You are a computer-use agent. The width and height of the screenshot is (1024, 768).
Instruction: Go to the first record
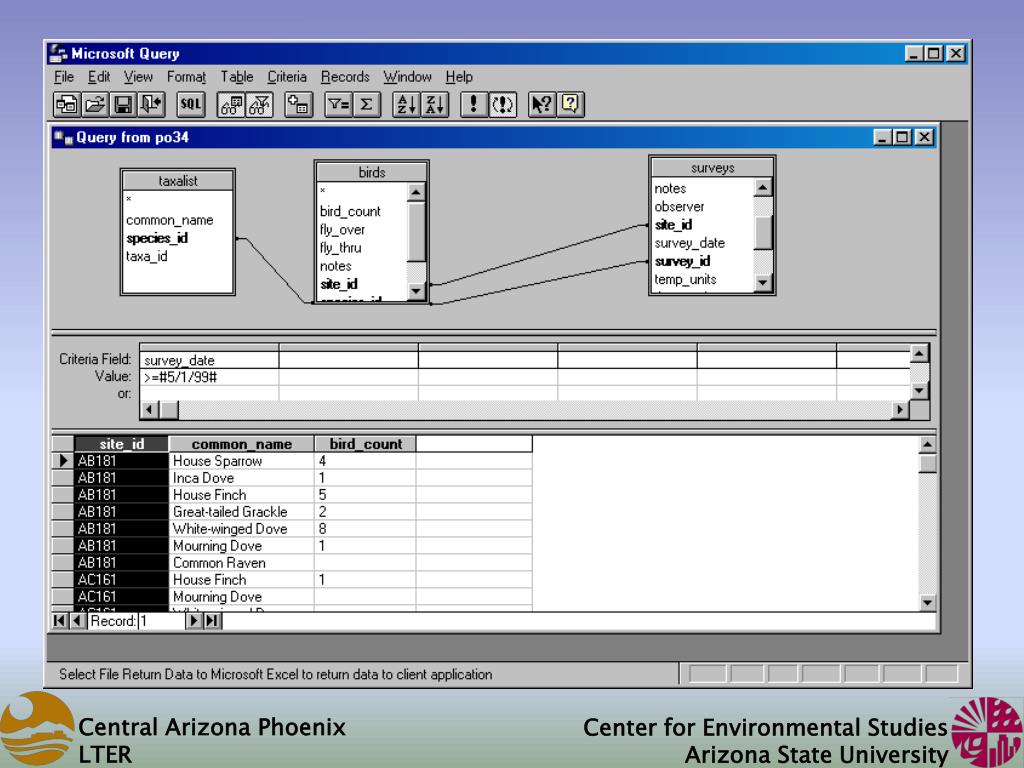pyautogui.click(x=59, y=620)
